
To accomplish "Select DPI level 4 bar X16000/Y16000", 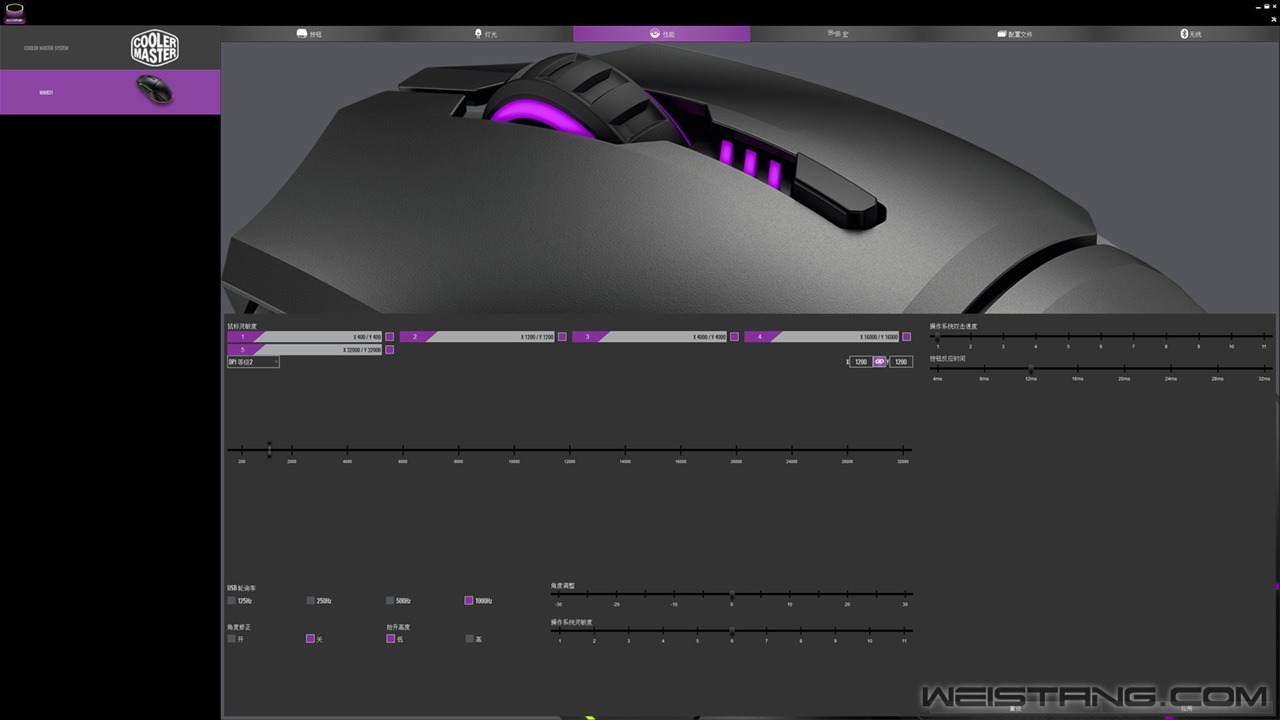I will pos(822,337).
